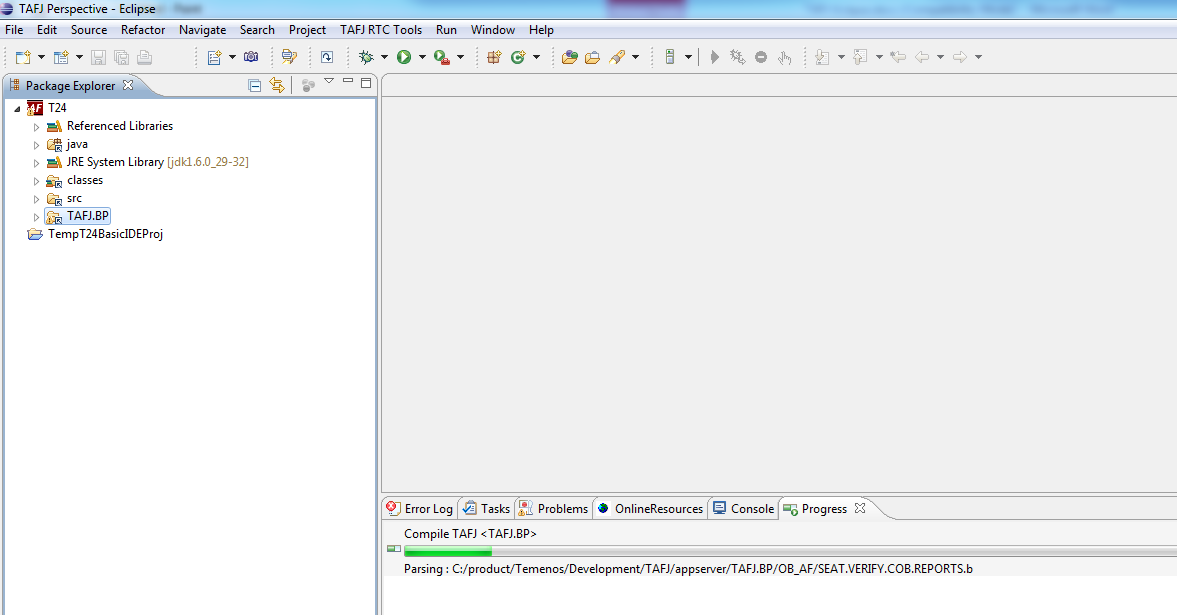The image size is (1177, 615).
Task: Open the Package Explorer view menu triangle
Action: point(329,82)
